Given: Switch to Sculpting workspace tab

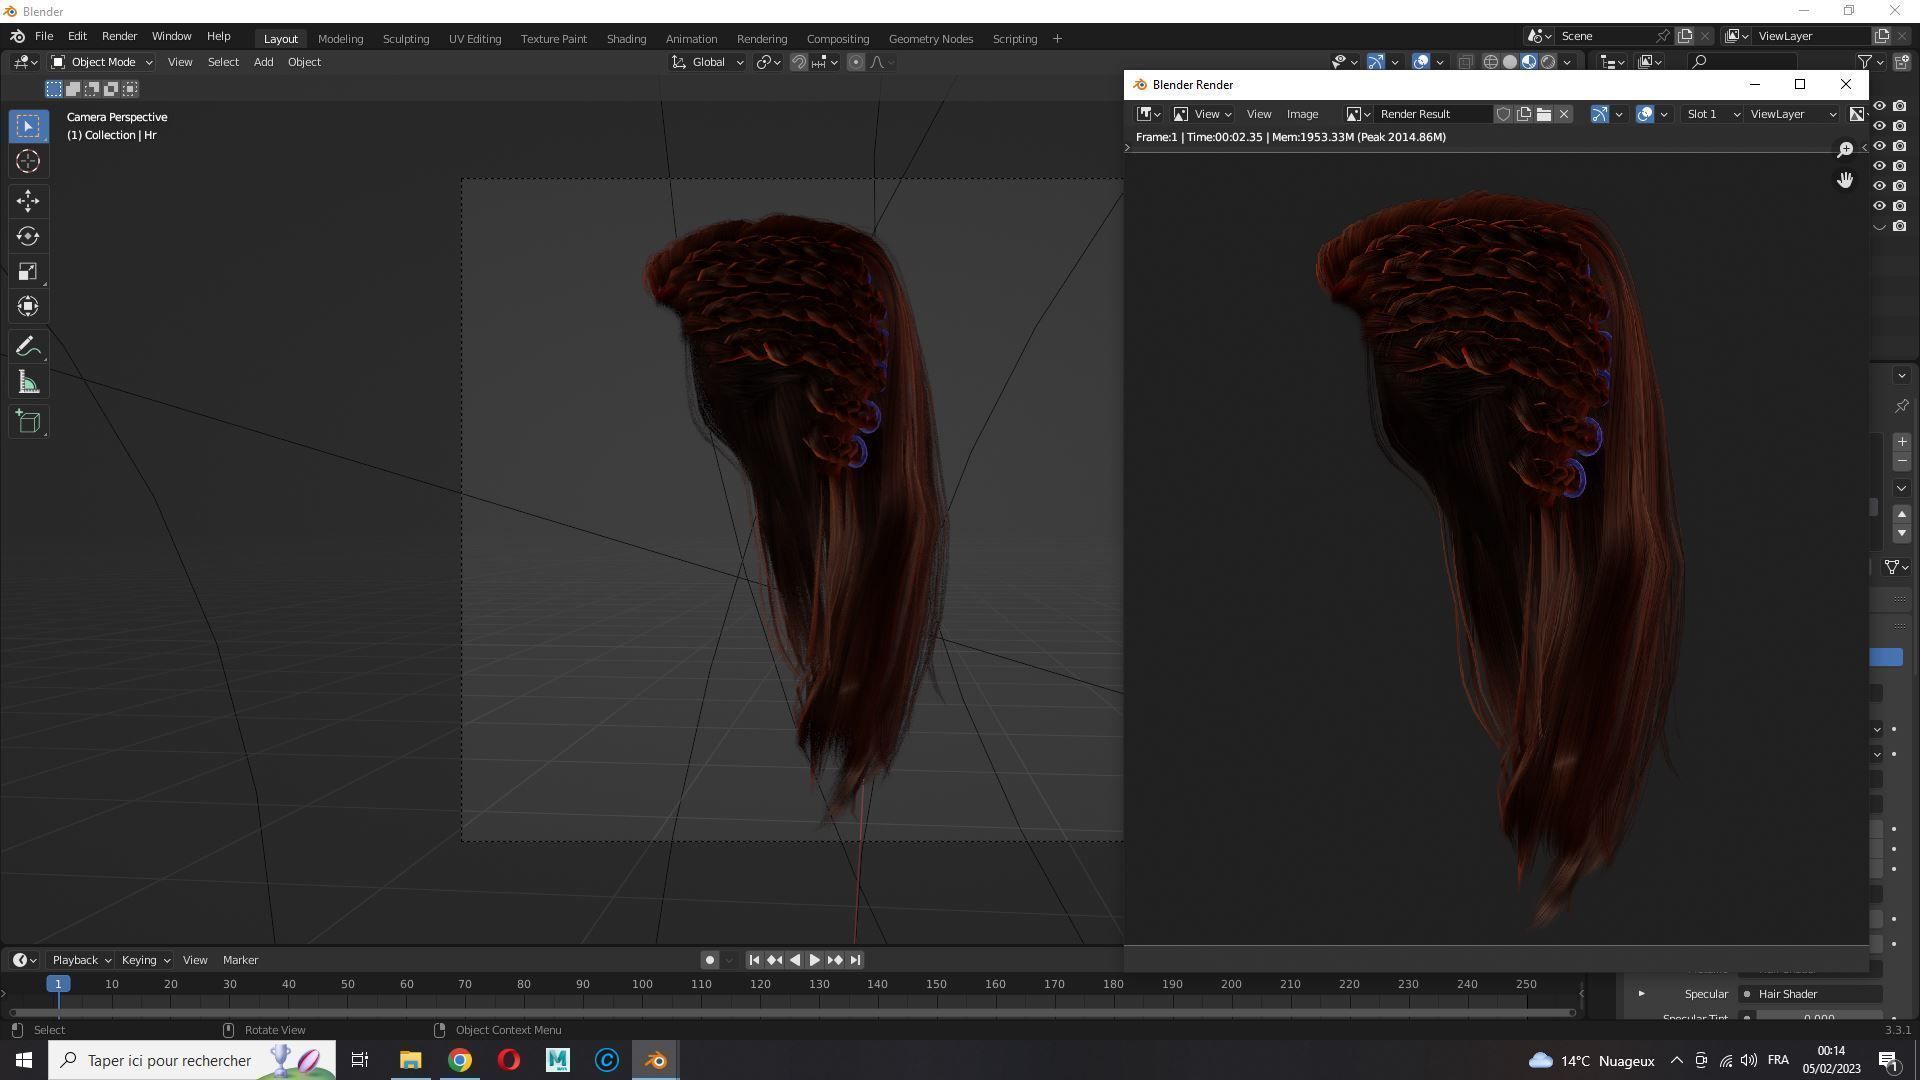Looking at the screenshot, I should [406, 39].
